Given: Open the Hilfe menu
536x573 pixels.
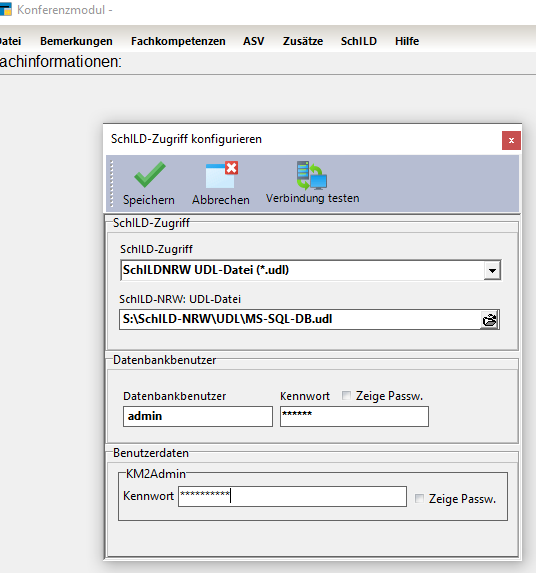Looking at the screenshot, I should [x=407, y=41].
